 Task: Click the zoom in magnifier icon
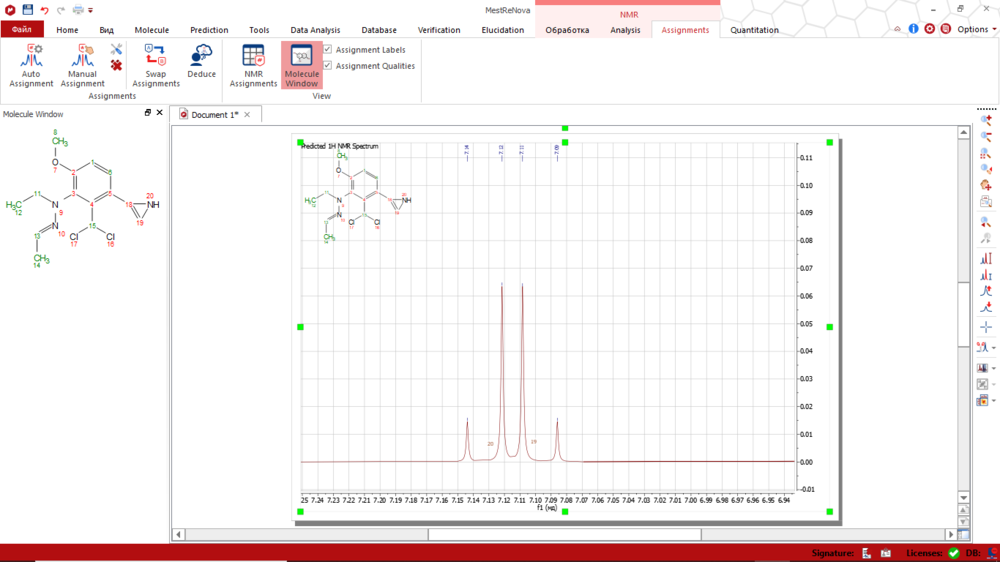(x=986, y=120)
